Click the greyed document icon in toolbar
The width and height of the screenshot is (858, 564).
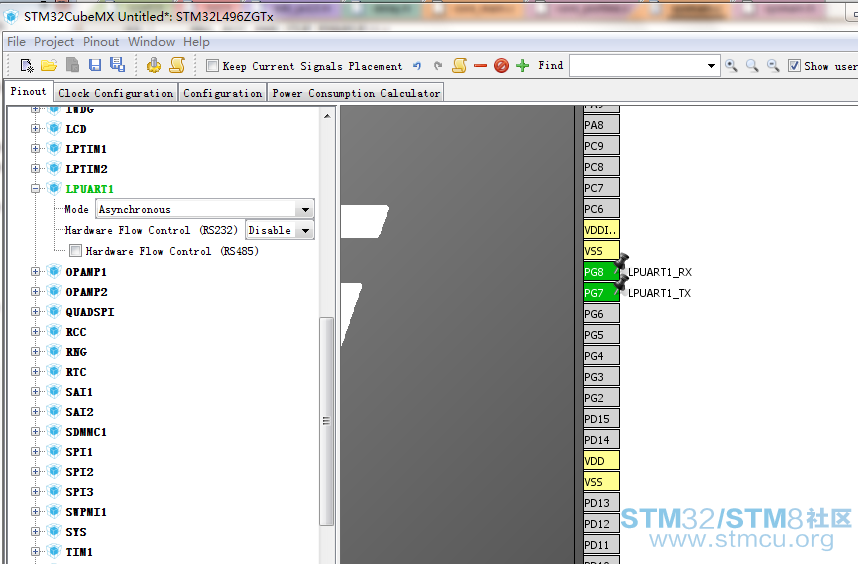pyautogui.click(x=72, y=65)
